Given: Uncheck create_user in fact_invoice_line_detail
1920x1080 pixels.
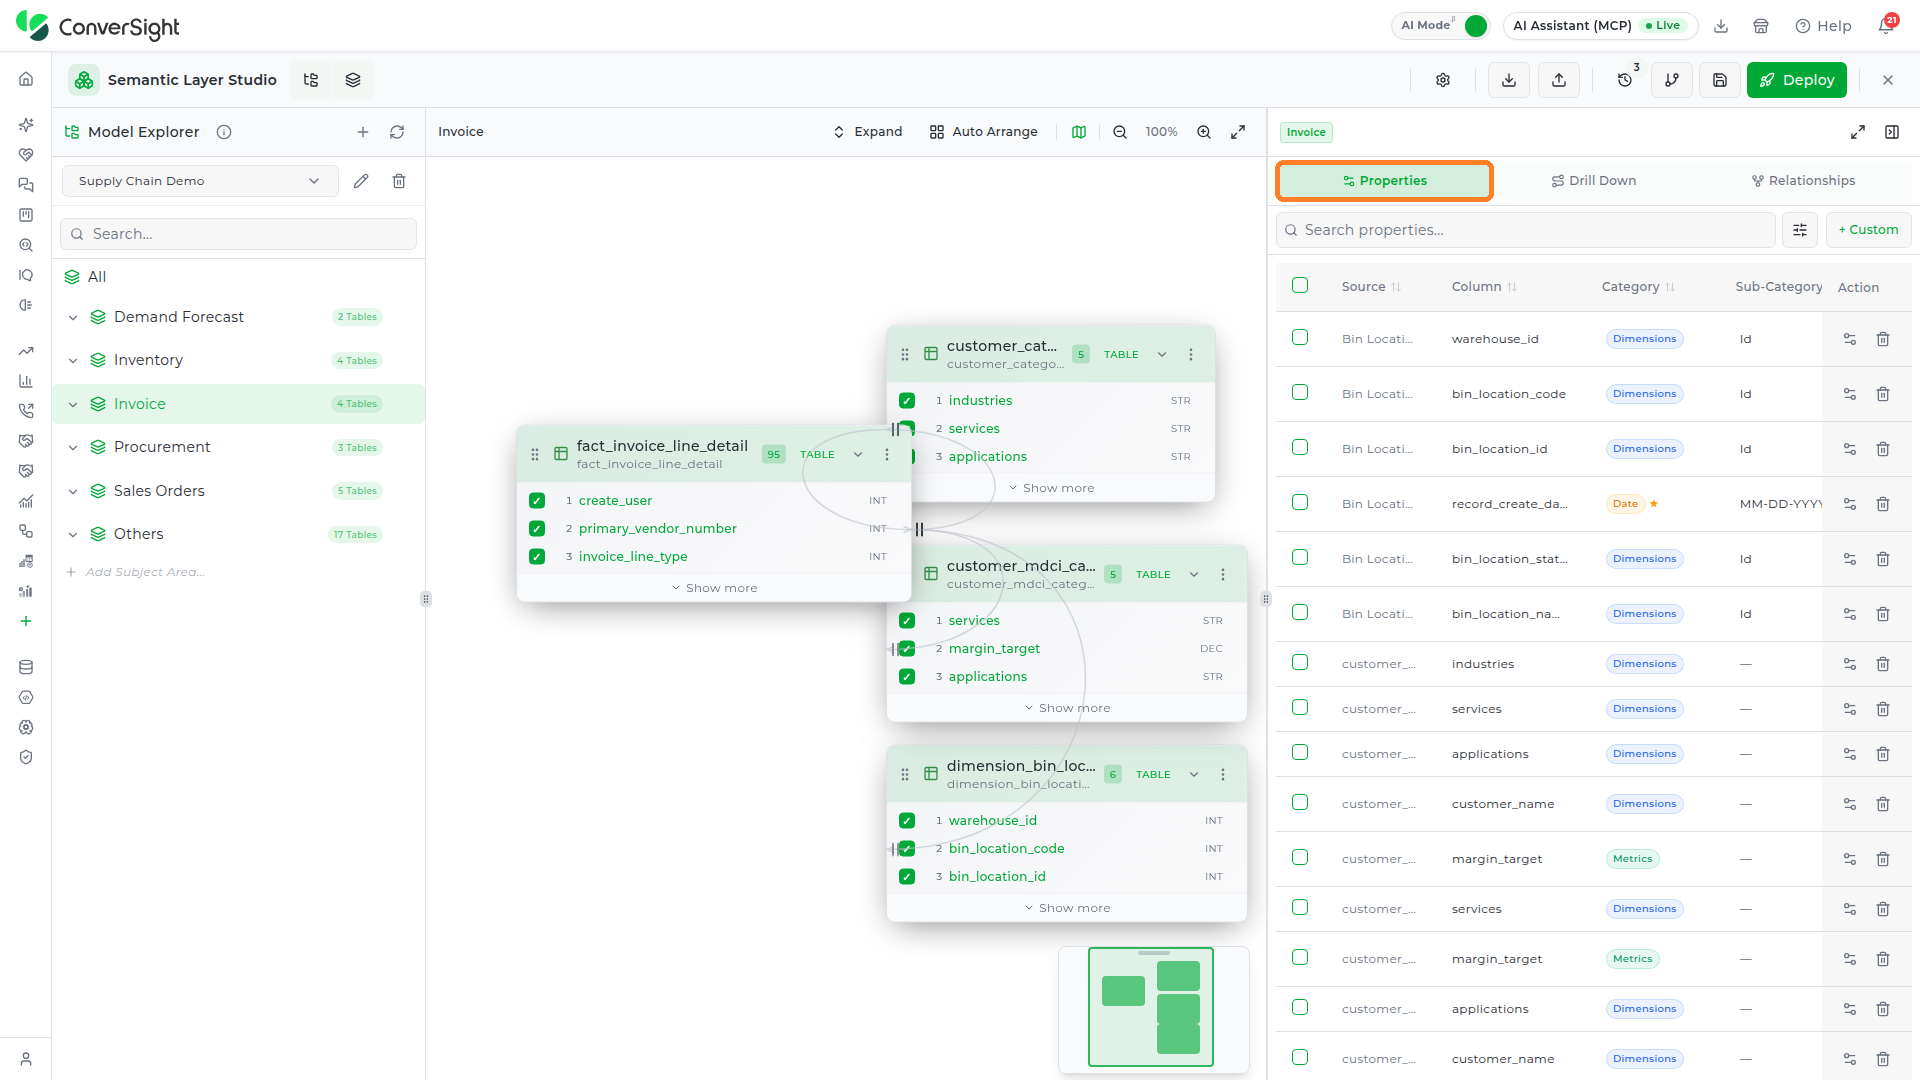Looking at the screenshot, I should pyautogui.click(x=537, y=501).
